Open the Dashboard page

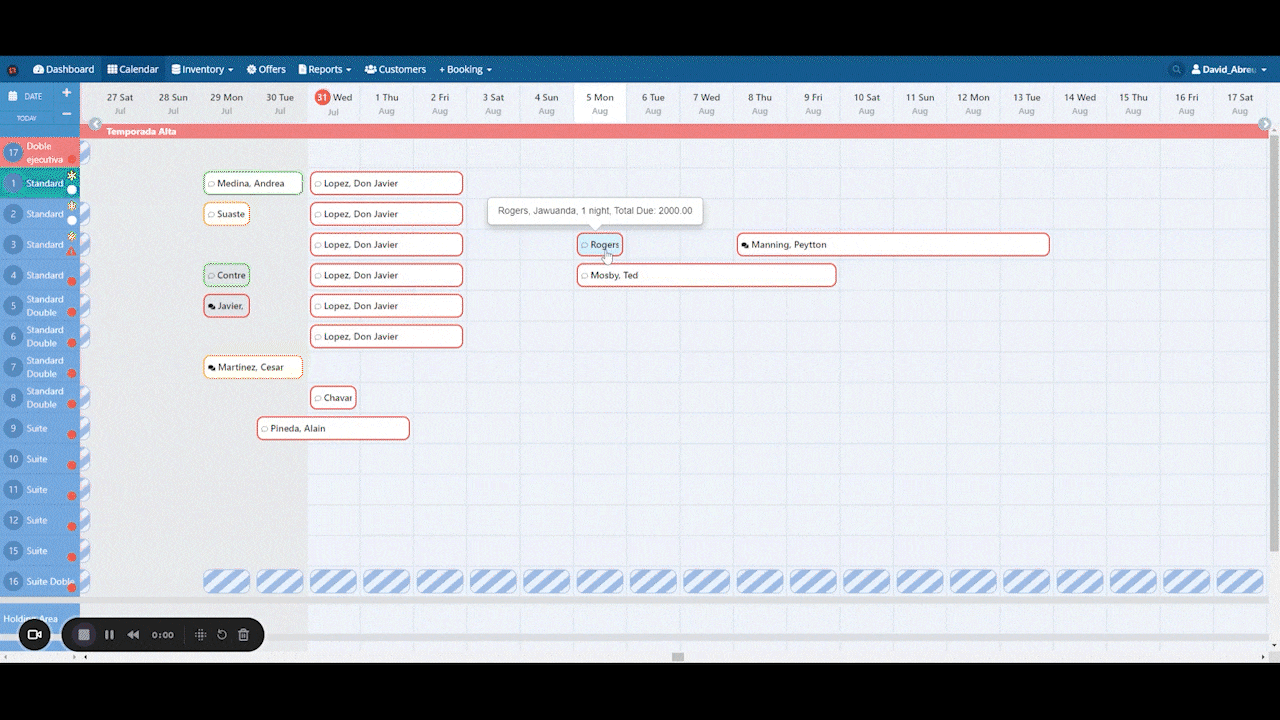(64, 69)
